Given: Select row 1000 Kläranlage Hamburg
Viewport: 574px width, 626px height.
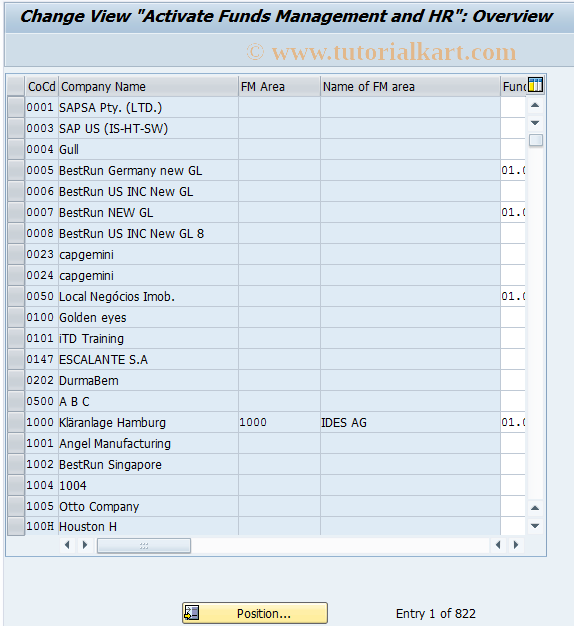Looking at the screenshot, I should coord(16,422).
